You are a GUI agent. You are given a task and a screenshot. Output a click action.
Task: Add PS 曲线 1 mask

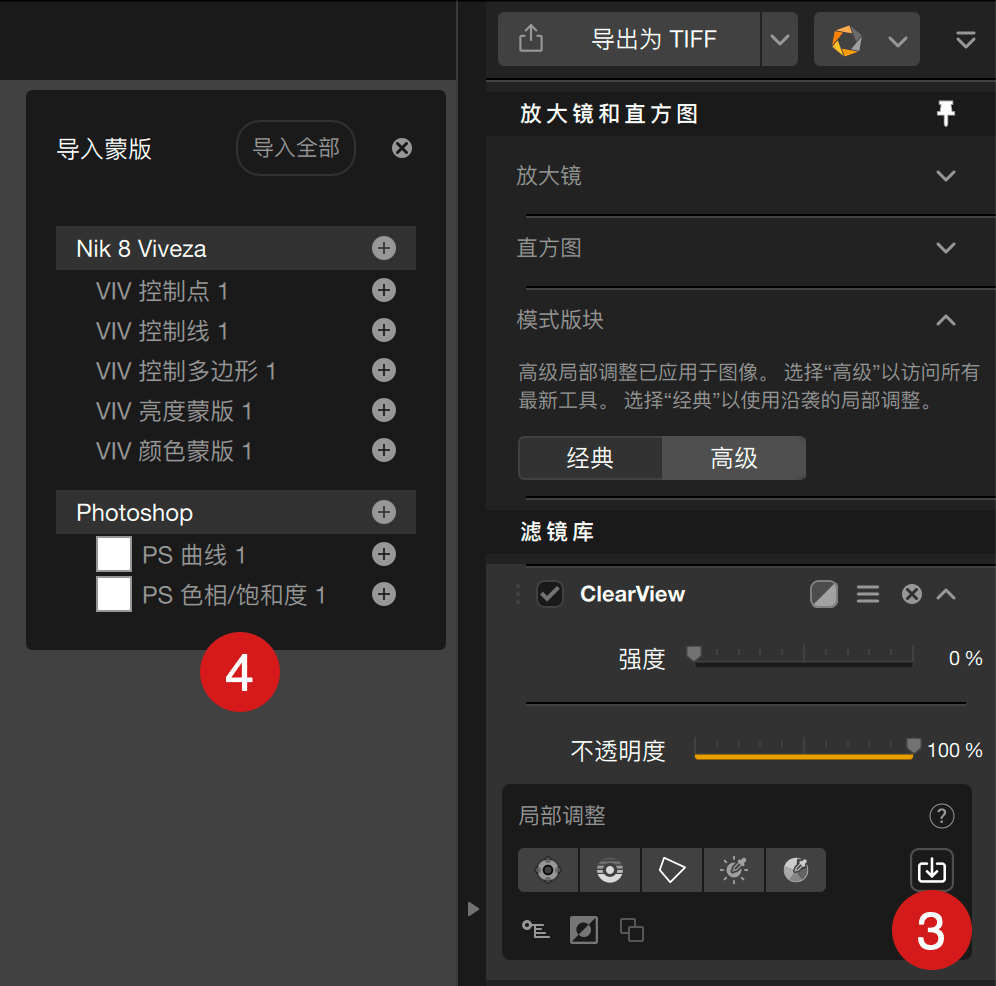point(384,554)
